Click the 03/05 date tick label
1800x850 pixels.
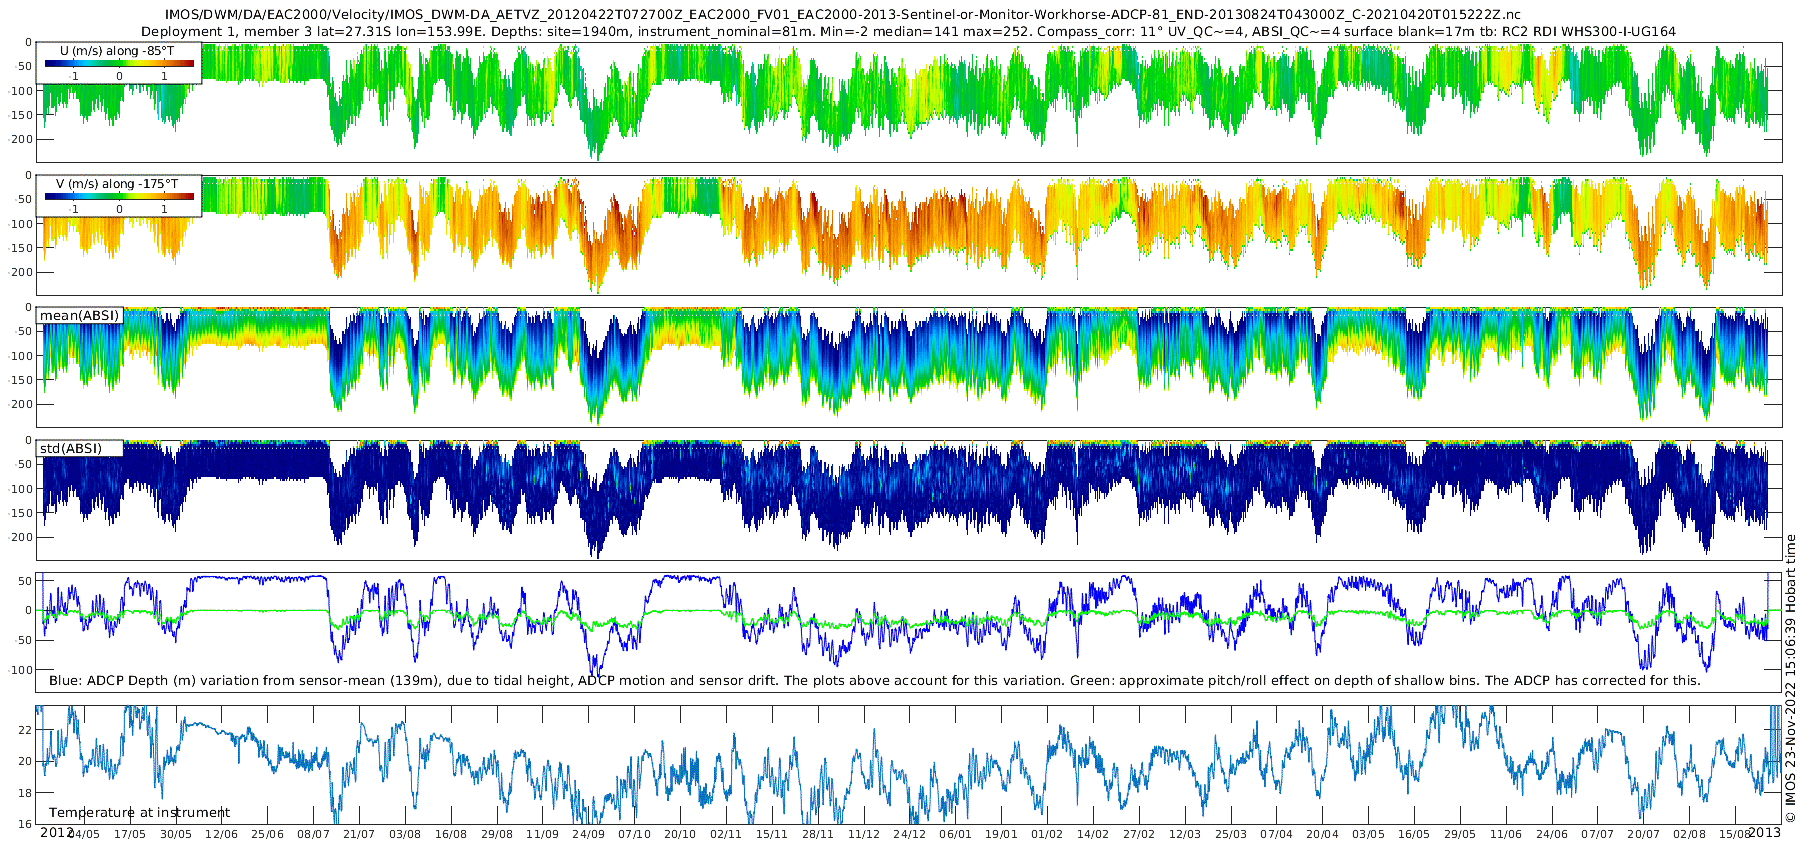pos(1369,834)
